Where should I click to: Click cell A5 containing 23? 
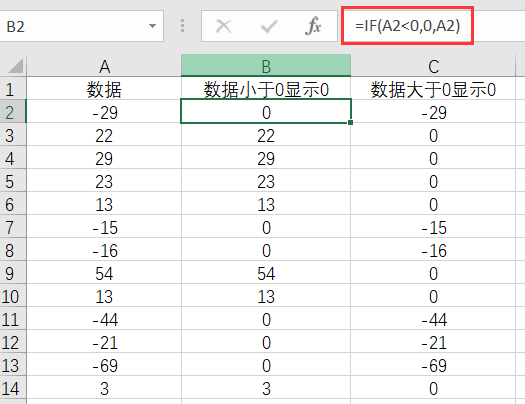point(104,180)
